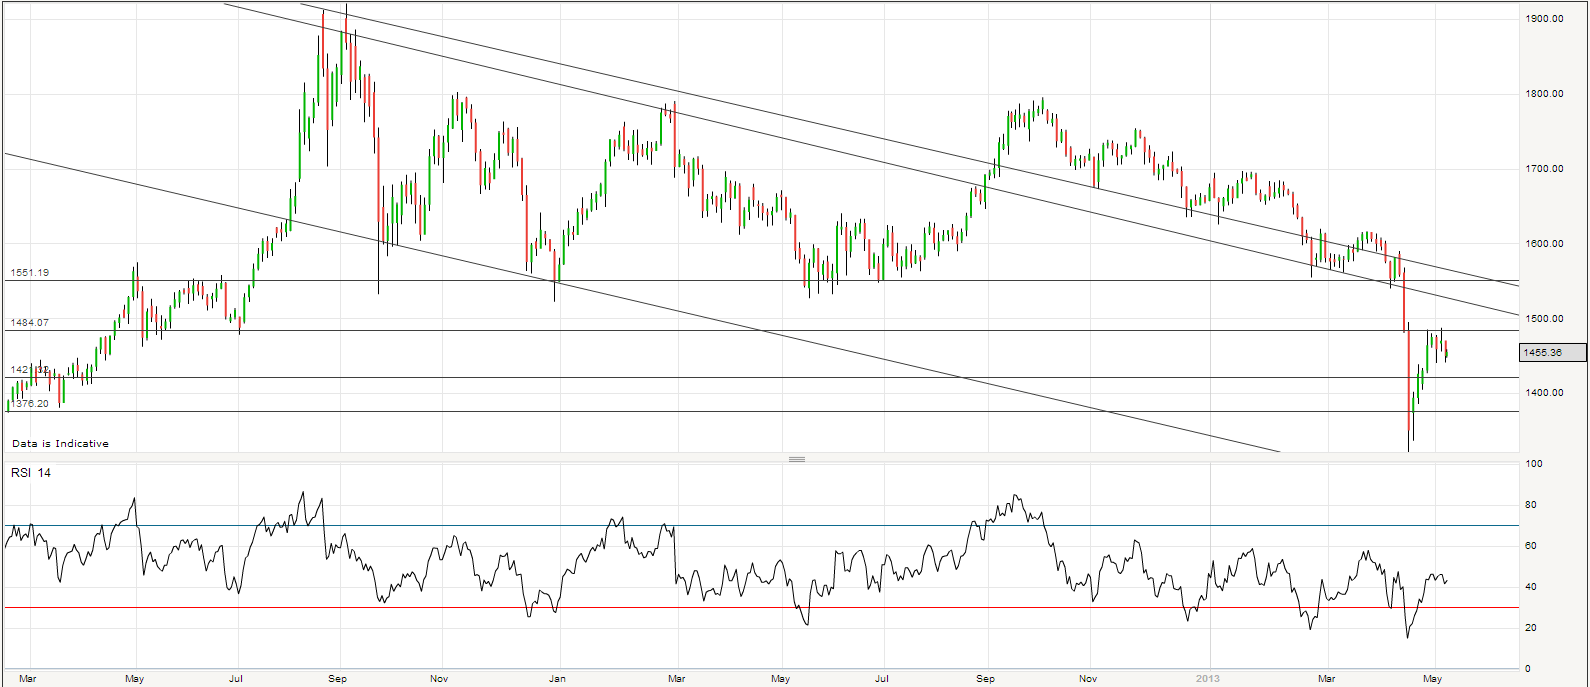Click the 1800.00 price axis label
Screen dimensions: 1590x687
[x=1545, y=94]
